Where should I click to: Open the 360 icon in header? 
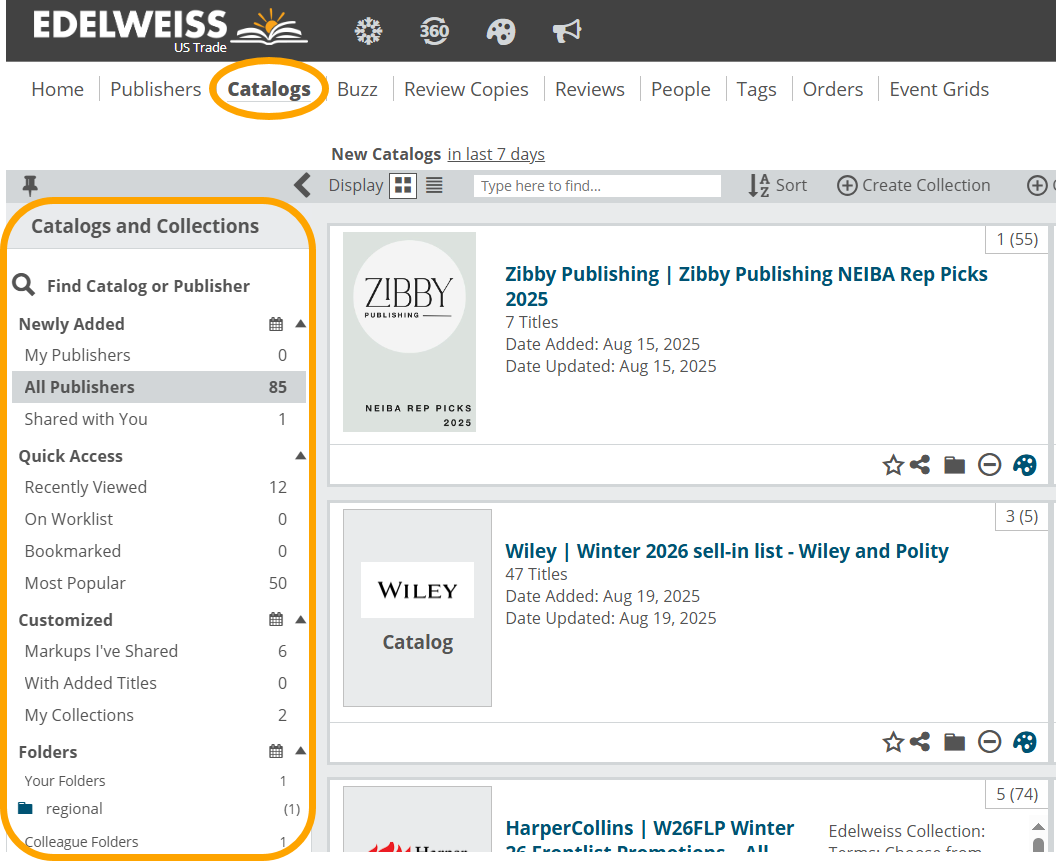tap(434, 31)
